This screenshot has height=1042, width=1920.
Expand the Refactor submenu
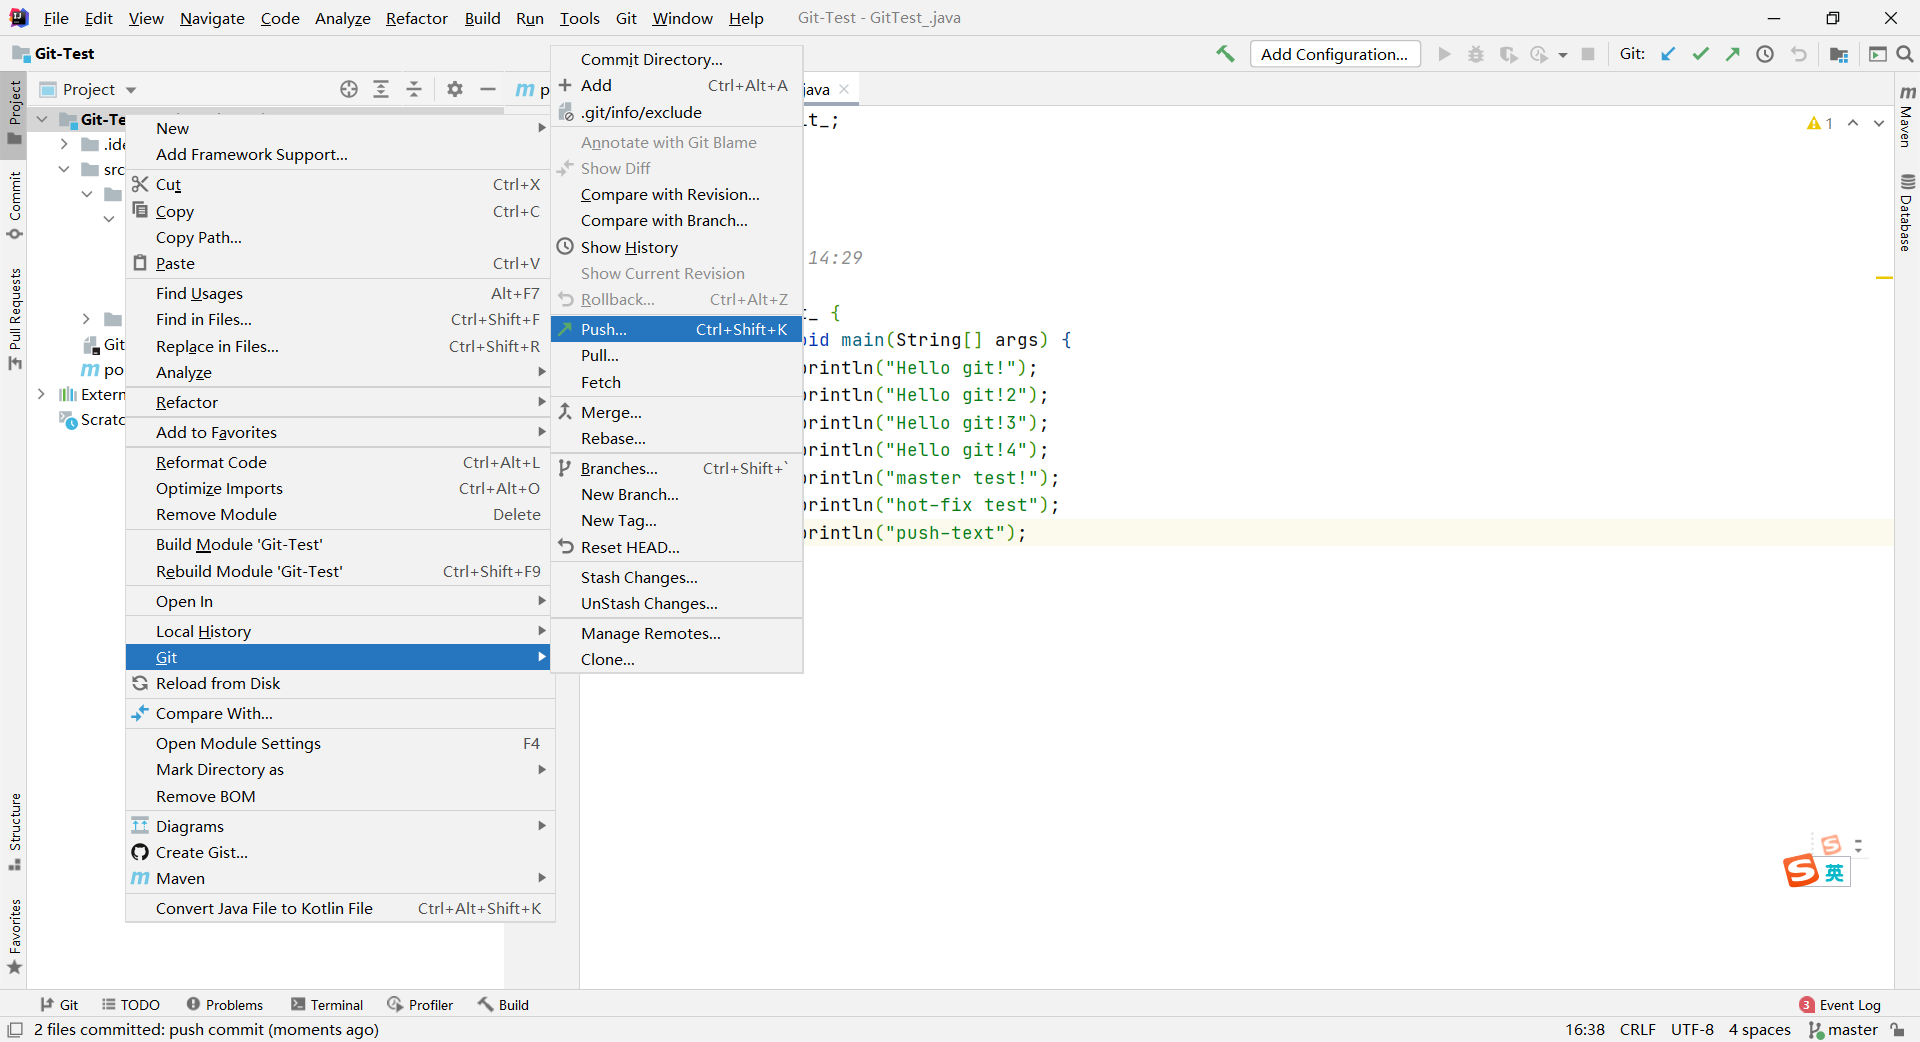click(x=340, y=402)
